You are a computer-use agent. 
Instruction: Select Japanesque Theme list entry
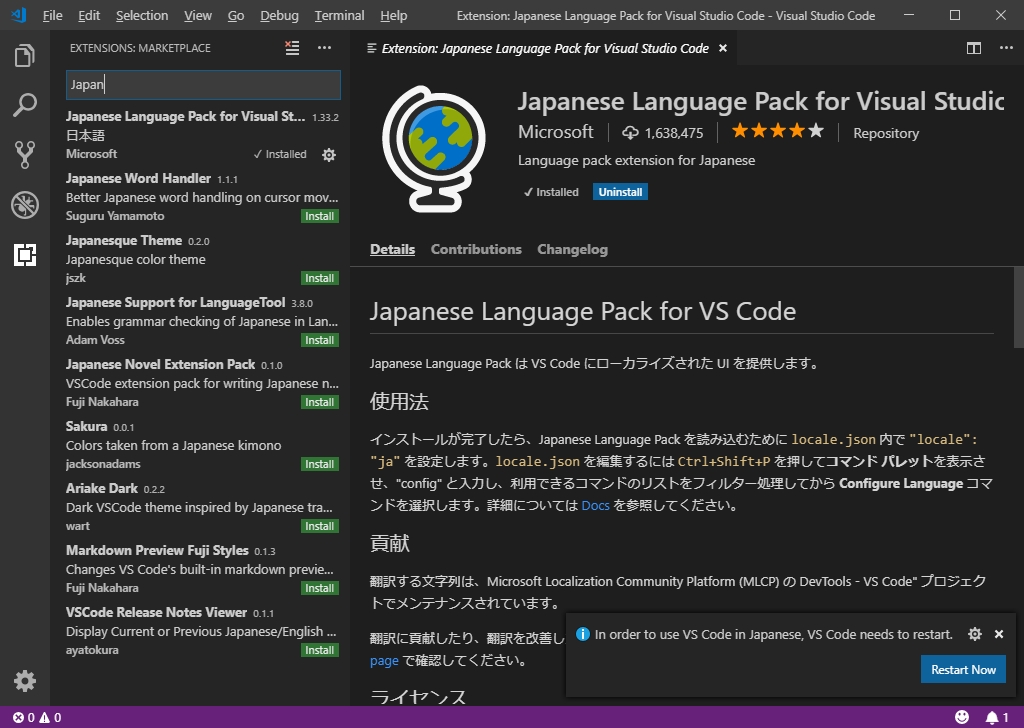202,259
